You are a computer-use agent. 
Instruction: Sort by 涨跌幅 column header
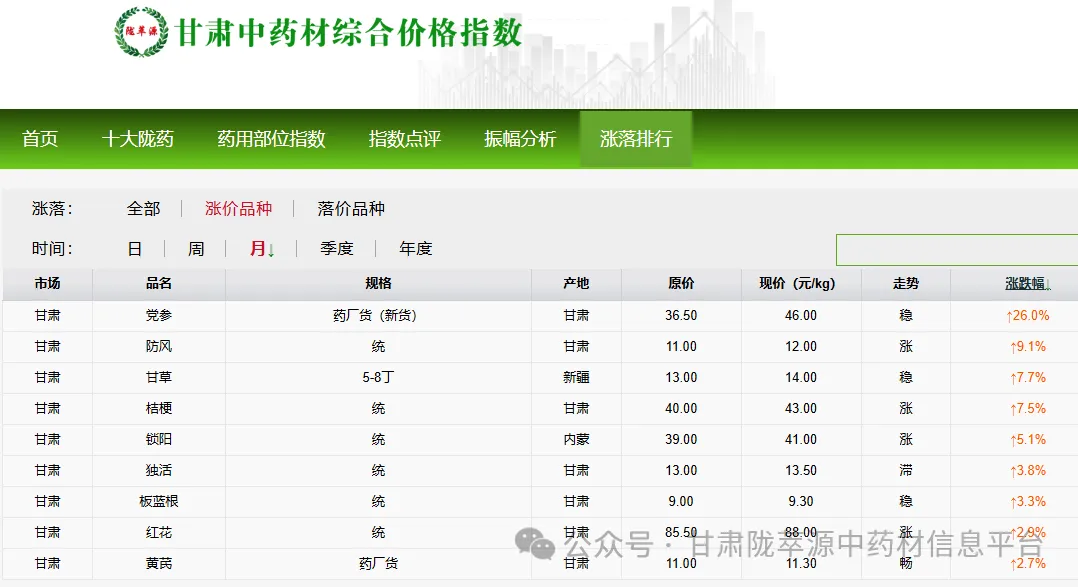point(1028,283)
